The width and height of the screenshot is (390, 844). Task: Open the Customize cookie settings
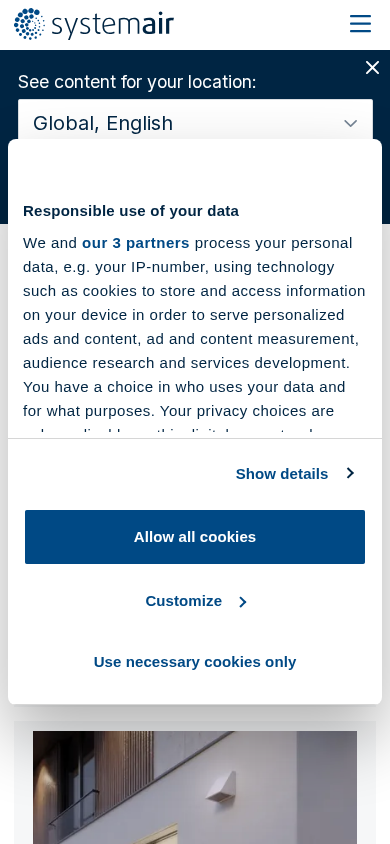click(x=183, y=601)
